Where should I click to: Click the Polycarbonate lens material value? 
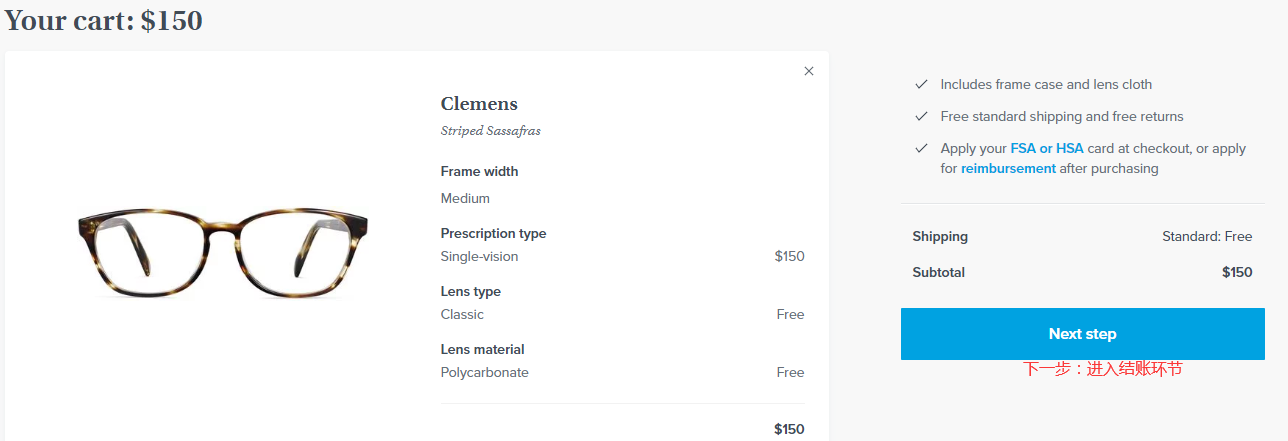point(484,373)
